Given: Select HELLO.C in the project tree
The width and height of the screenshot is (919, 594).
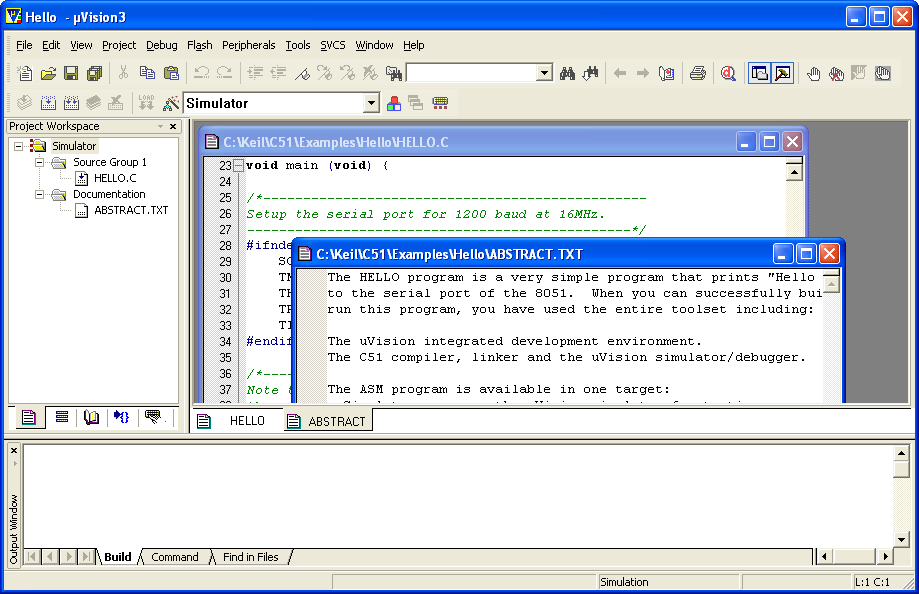Looking at the screenshot, I should coord(115,178).
